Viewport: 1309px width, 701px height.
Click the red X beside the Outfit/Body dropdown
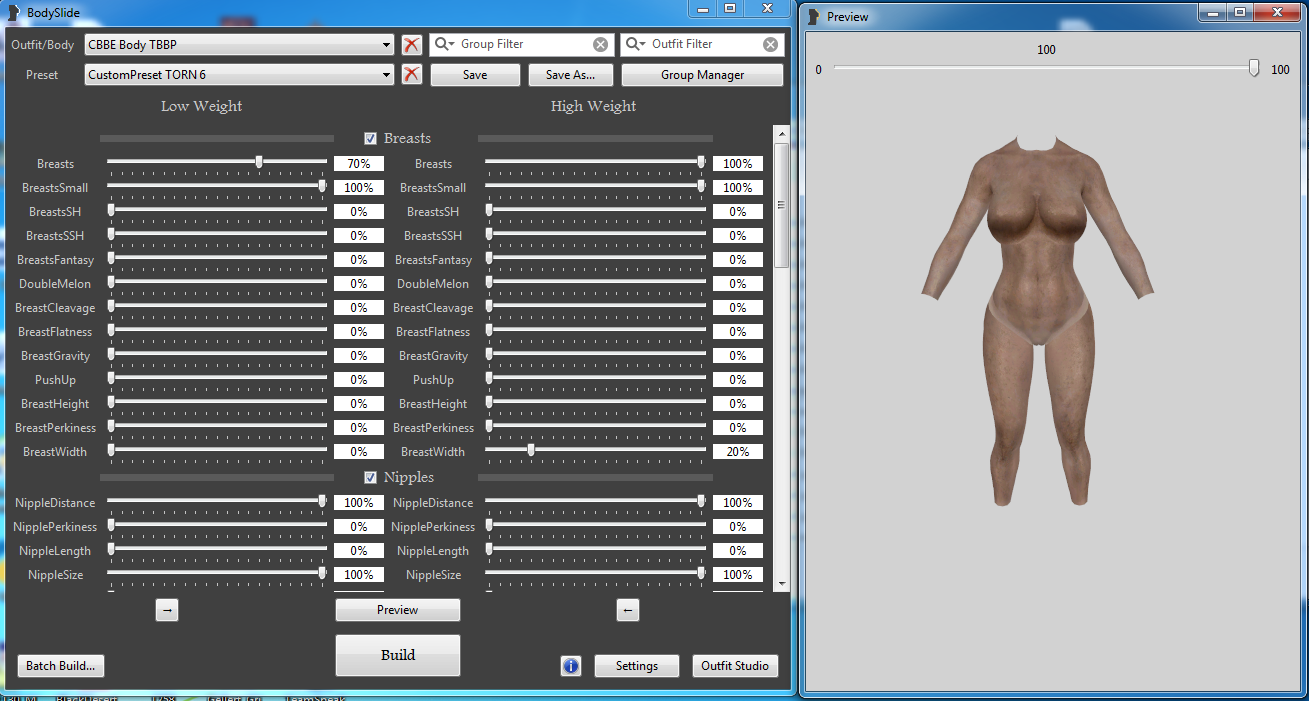pyautogui.click(x=411, y=45)
